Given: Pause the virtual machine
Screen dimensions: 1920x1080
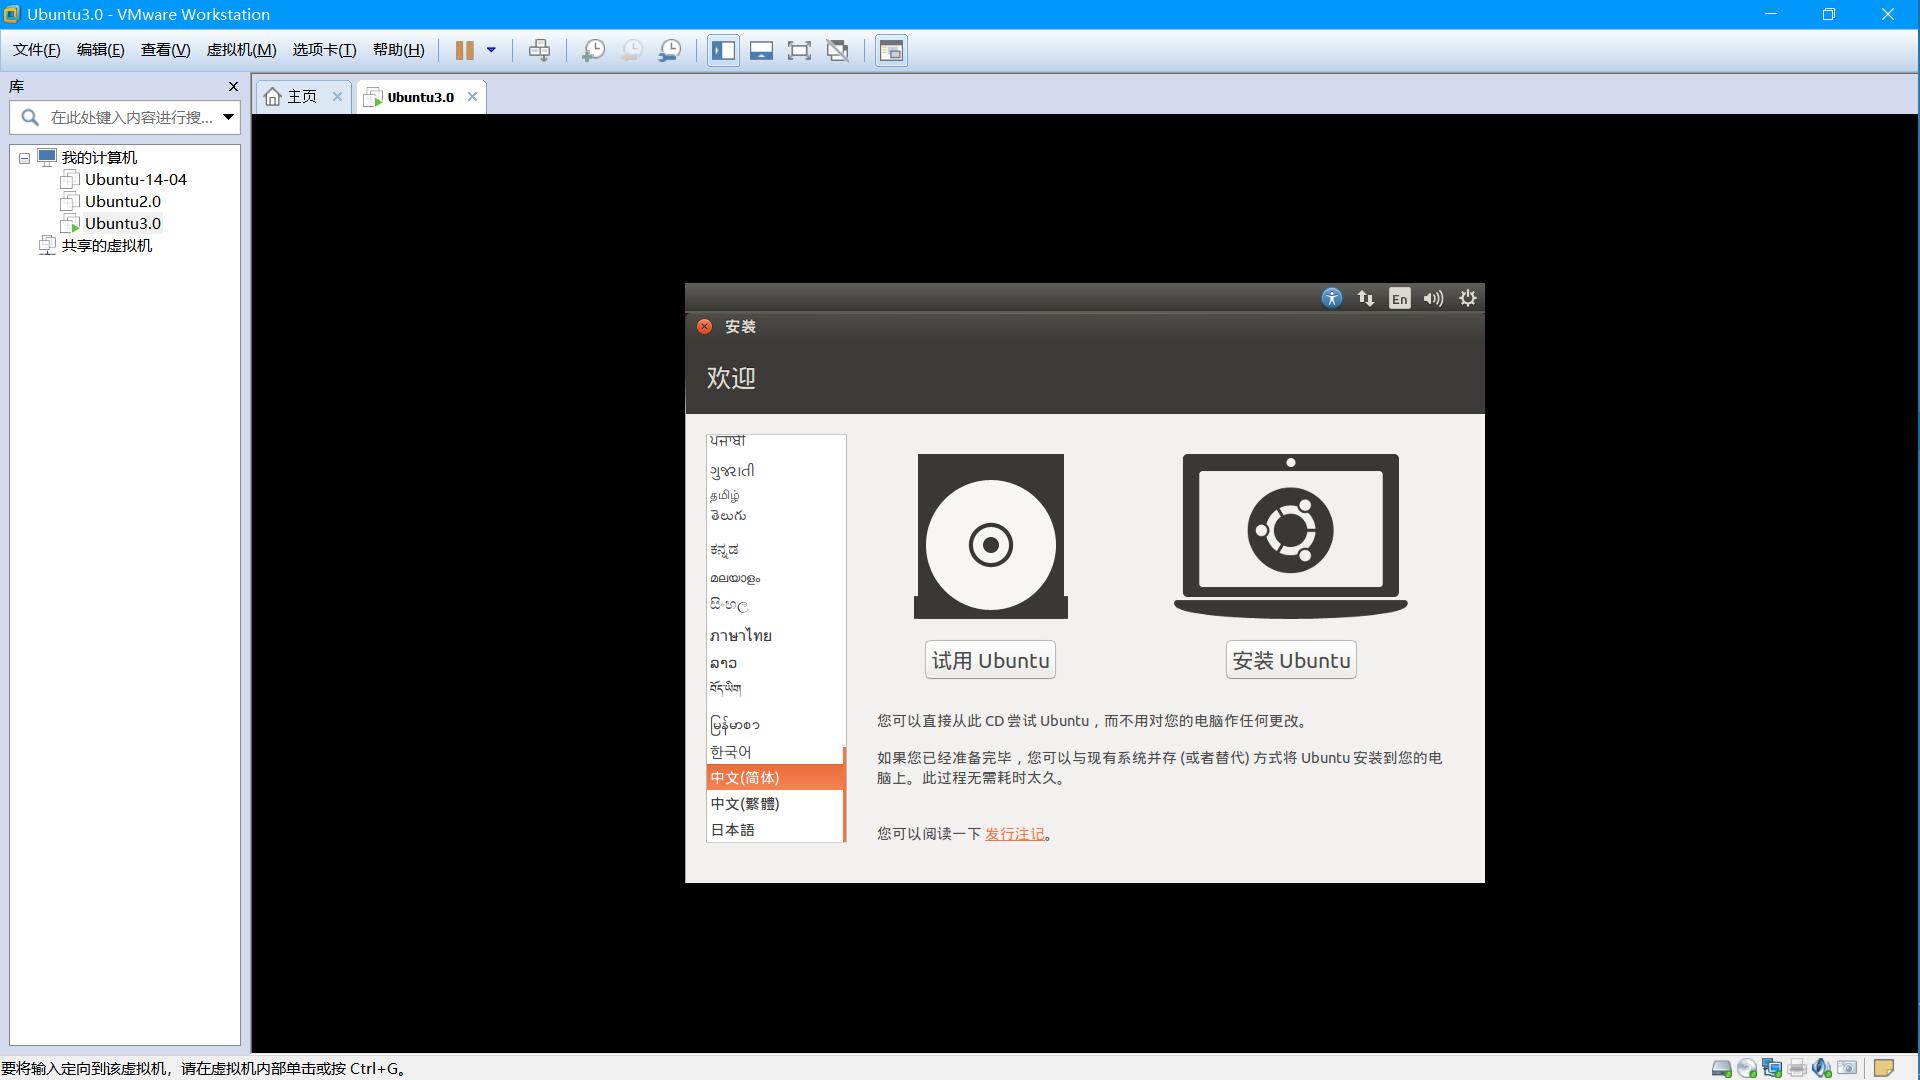Looking at the screenshot, I should point(465,50).
